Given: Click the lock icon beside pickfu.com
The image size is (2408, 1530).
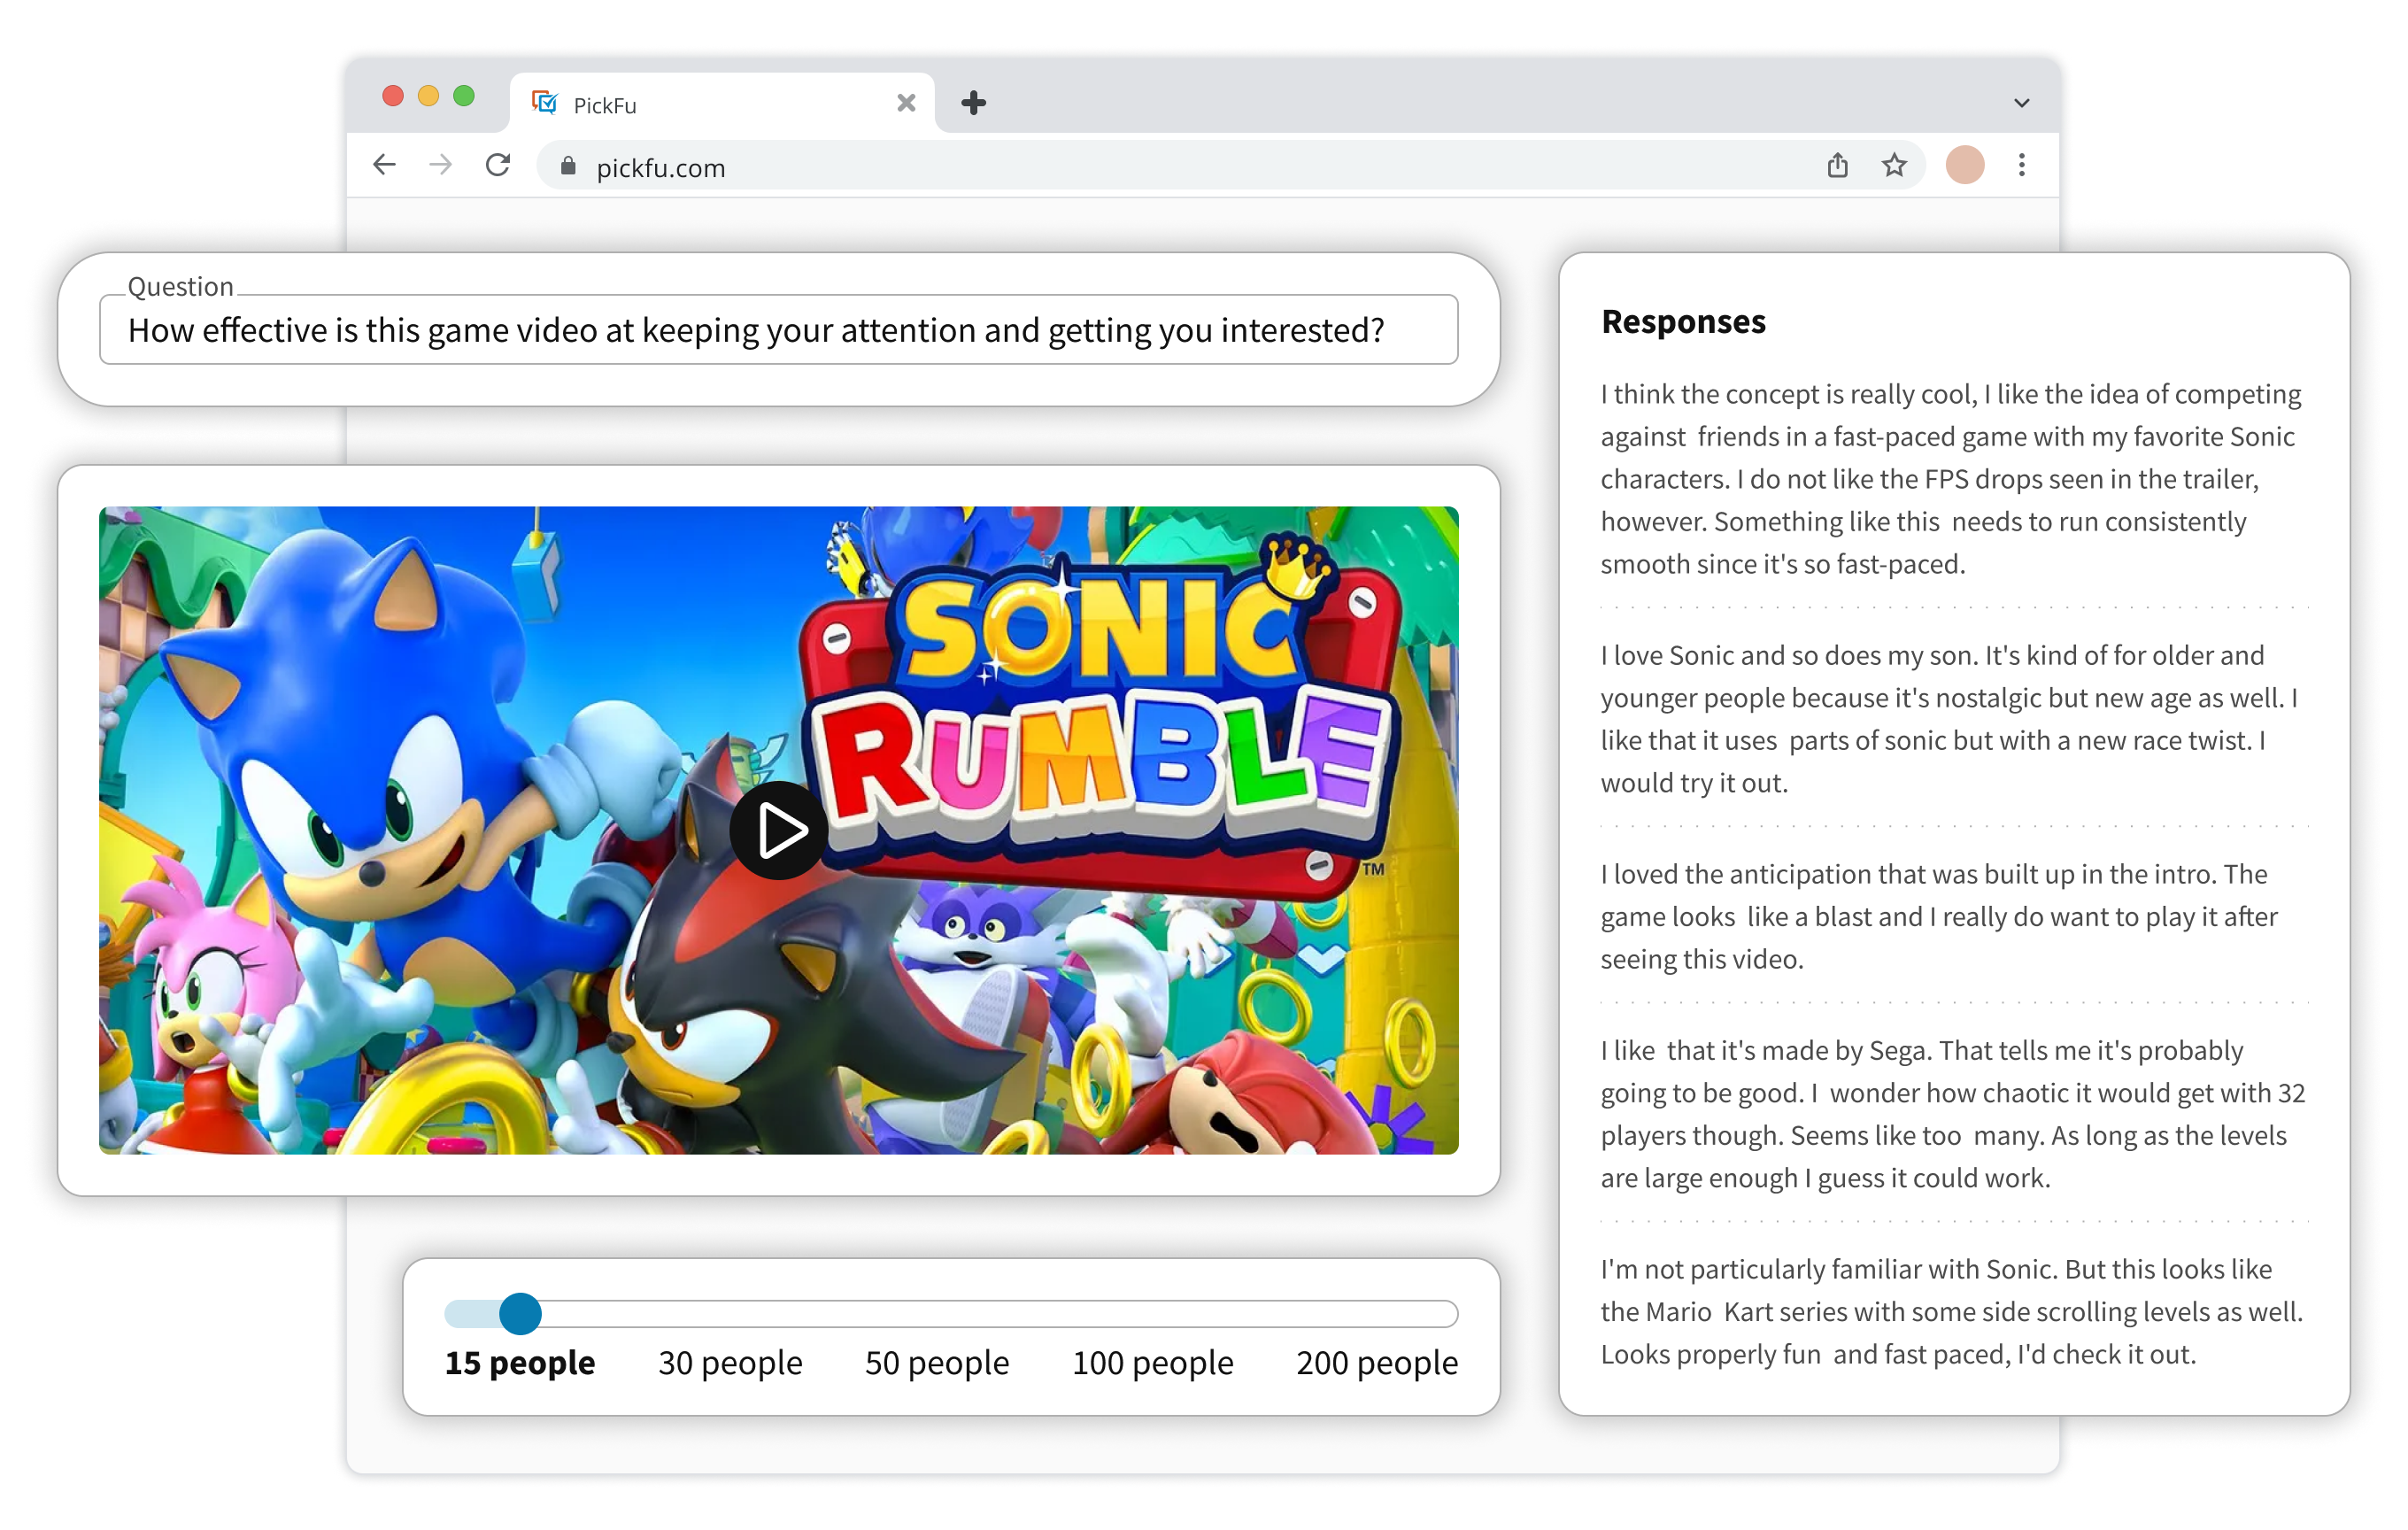Looking at the screenshot, I should [x=568, y=167].
